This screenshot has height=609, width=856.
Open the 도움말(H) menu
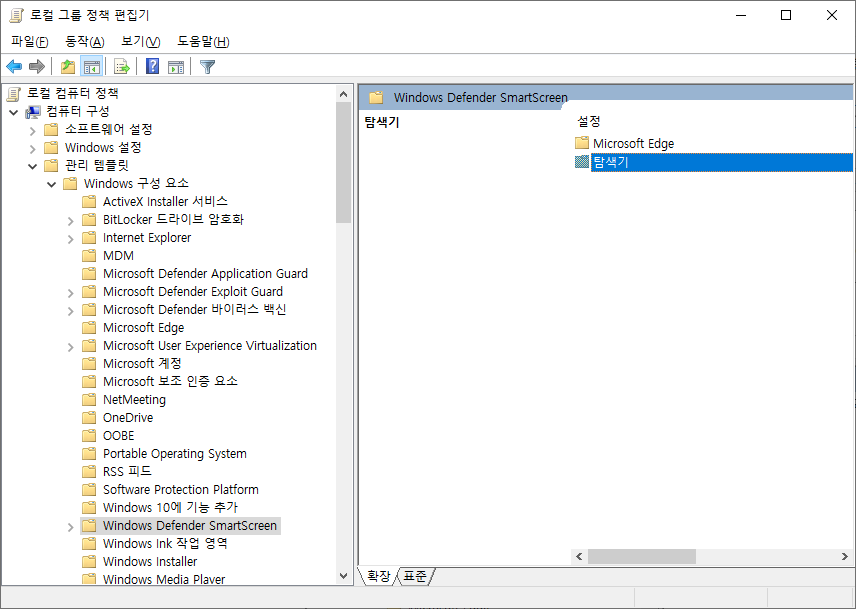203,41
